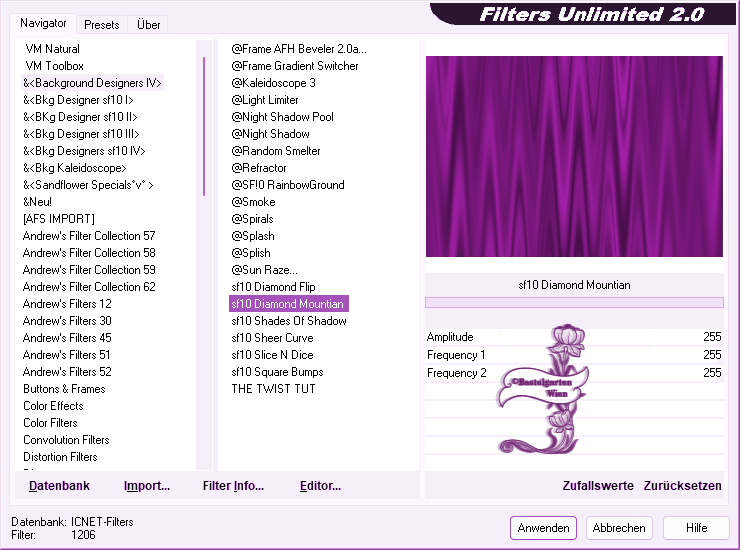Choose THE TWIST TUT filter

273,389
